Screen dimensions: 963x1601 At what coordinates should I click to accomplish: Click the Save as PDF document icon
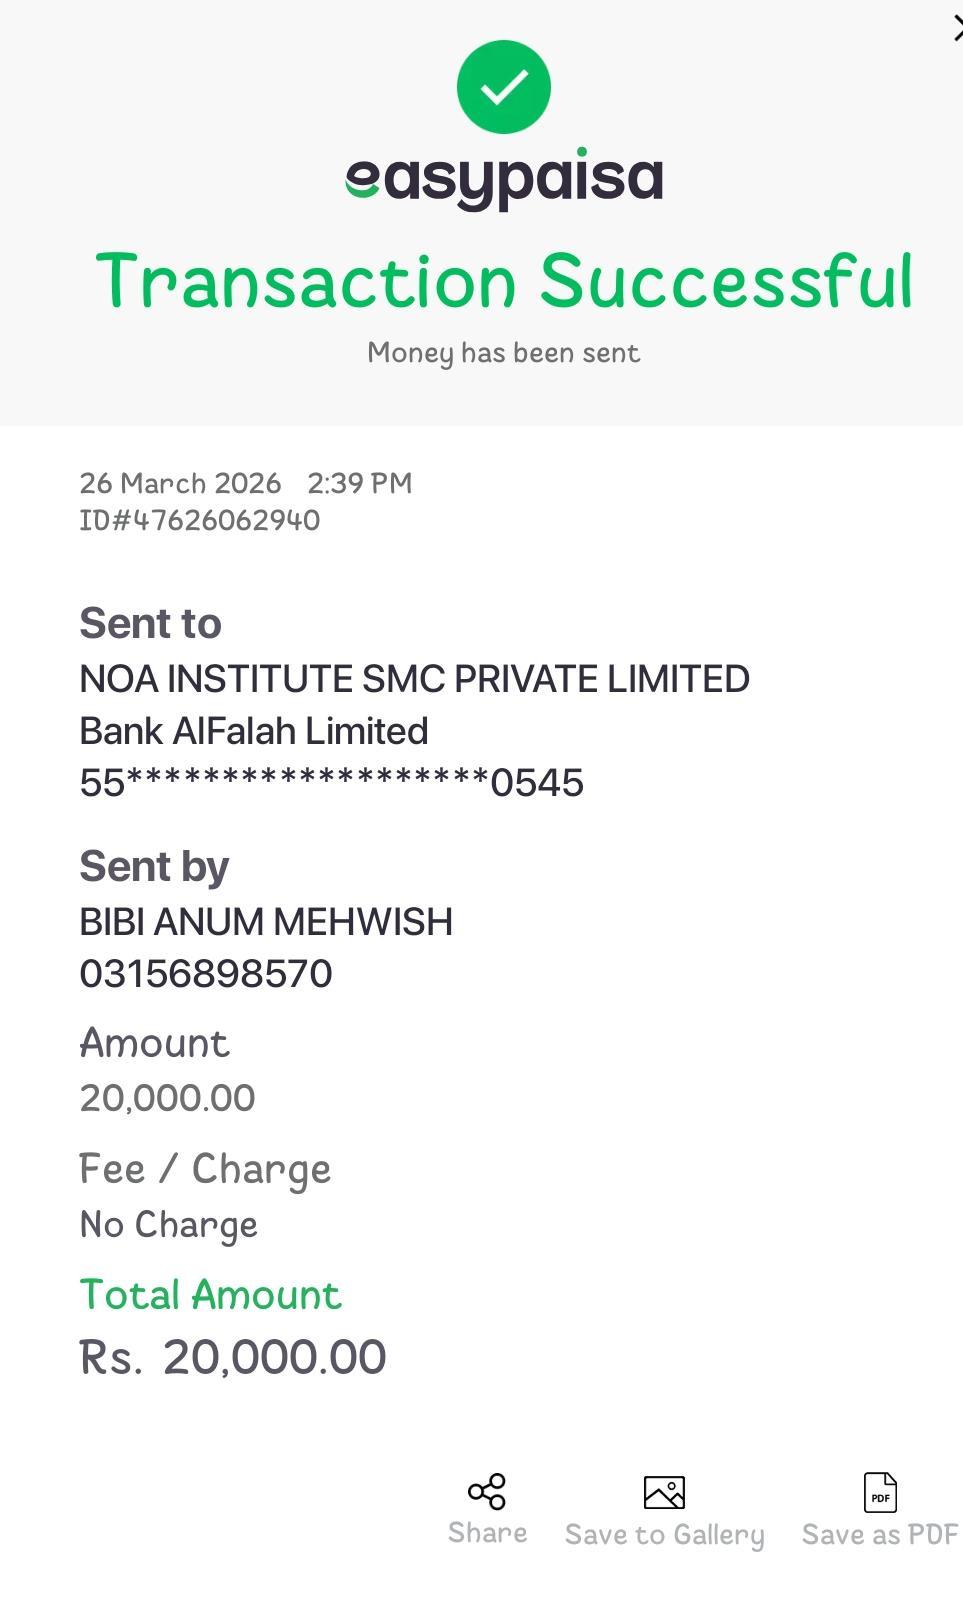pos(880,1492)
